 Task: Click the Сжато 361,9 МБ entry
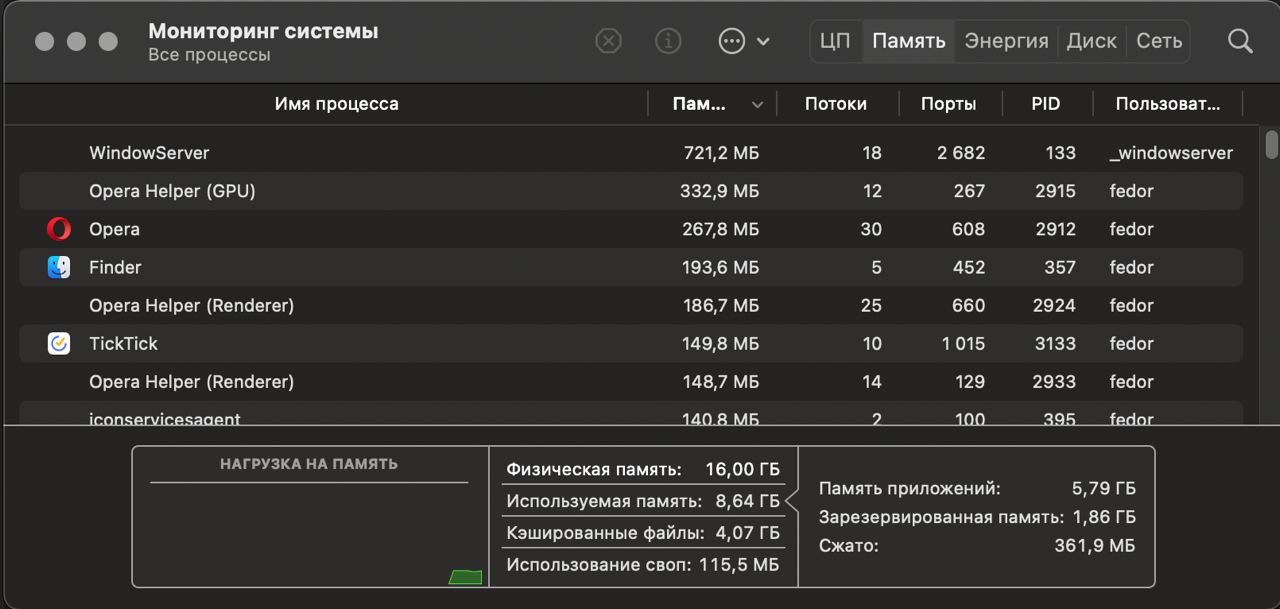[977, 546]
